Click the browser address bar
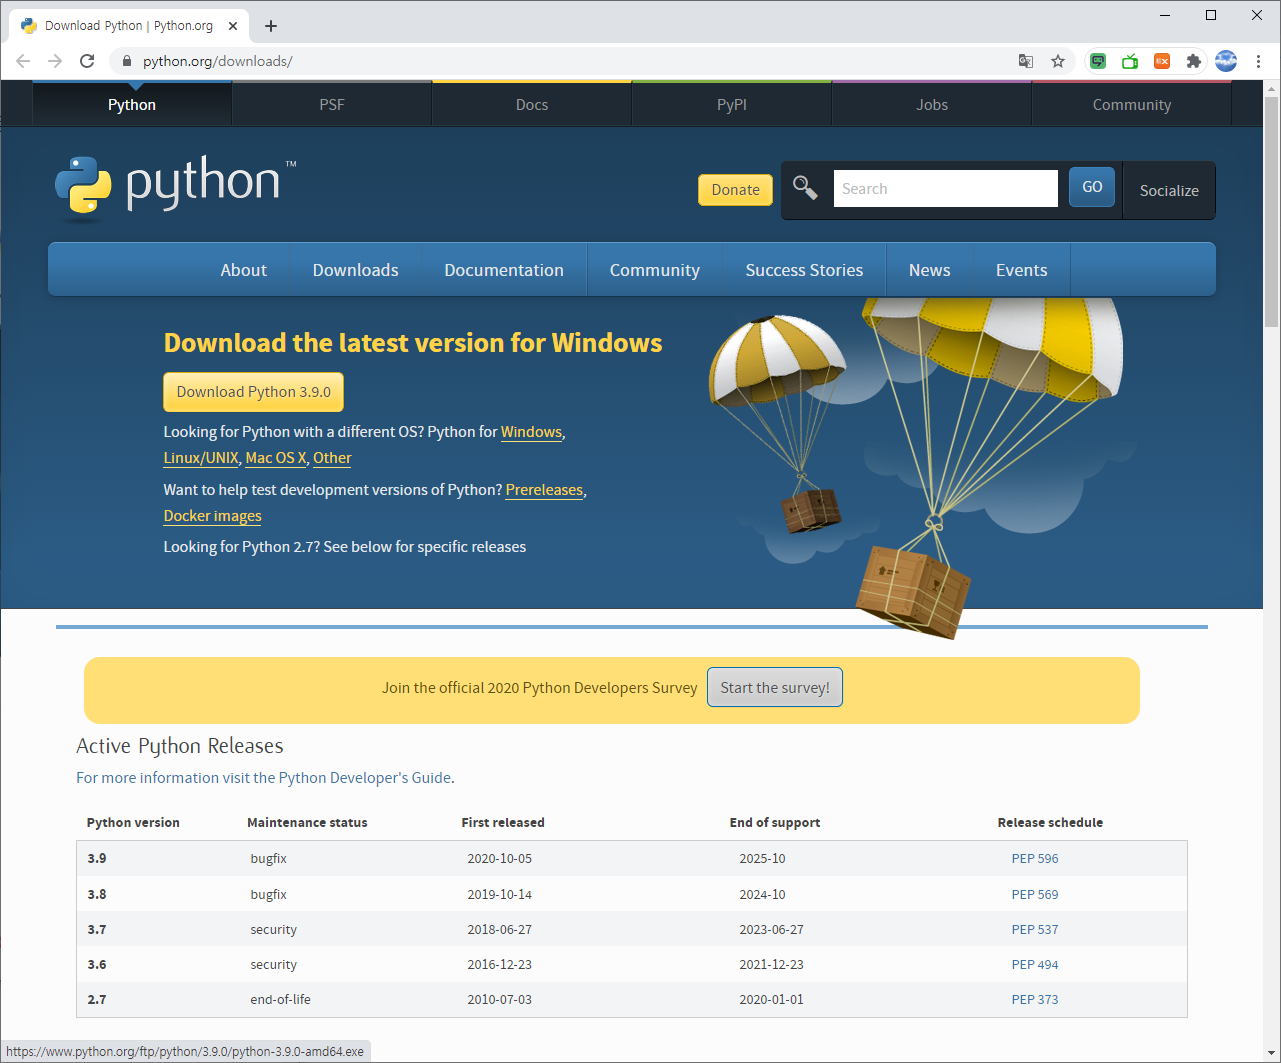The height and width of the screenshot is (1063, 1281). click(x=560, y=61)
